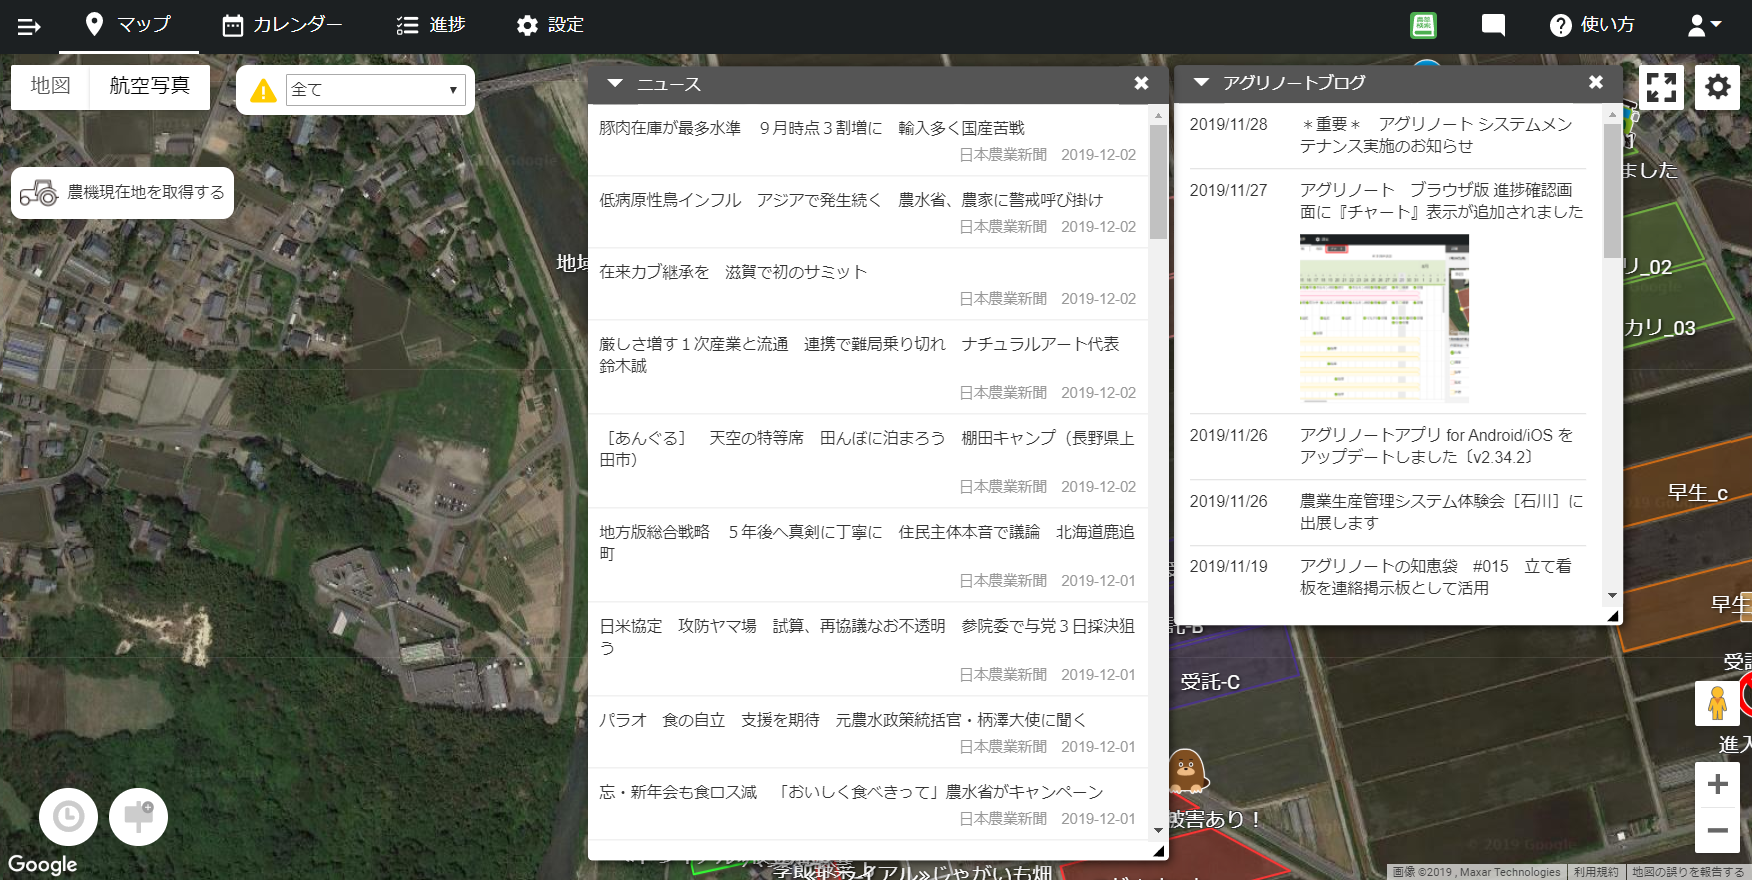Open blog post アグリノートの知恵袋 #015

(1436, 577)
